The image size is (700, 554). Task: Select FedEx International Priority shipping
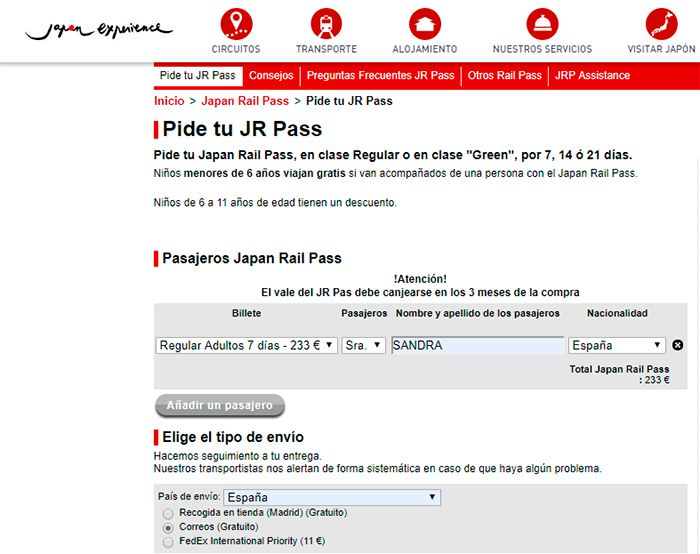(x=168, y=542)
